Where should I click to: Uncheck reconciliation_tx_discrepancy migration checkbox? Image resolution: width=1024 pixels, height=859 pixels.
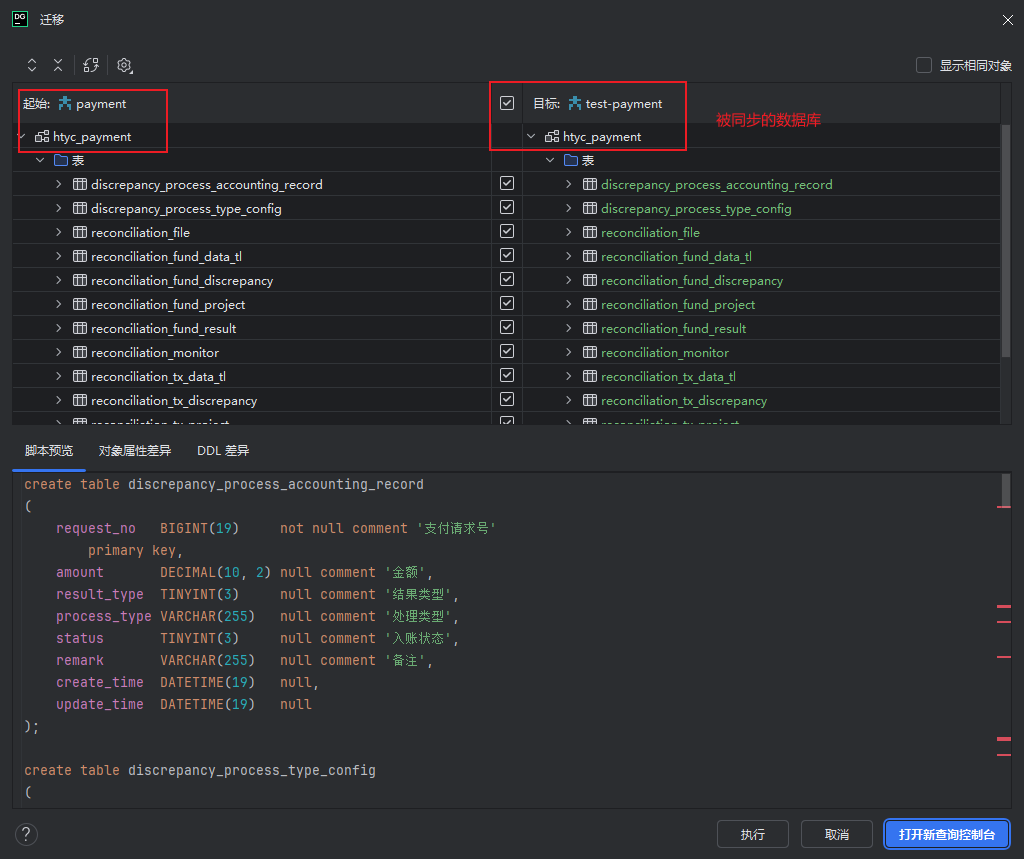coord(507,399)
